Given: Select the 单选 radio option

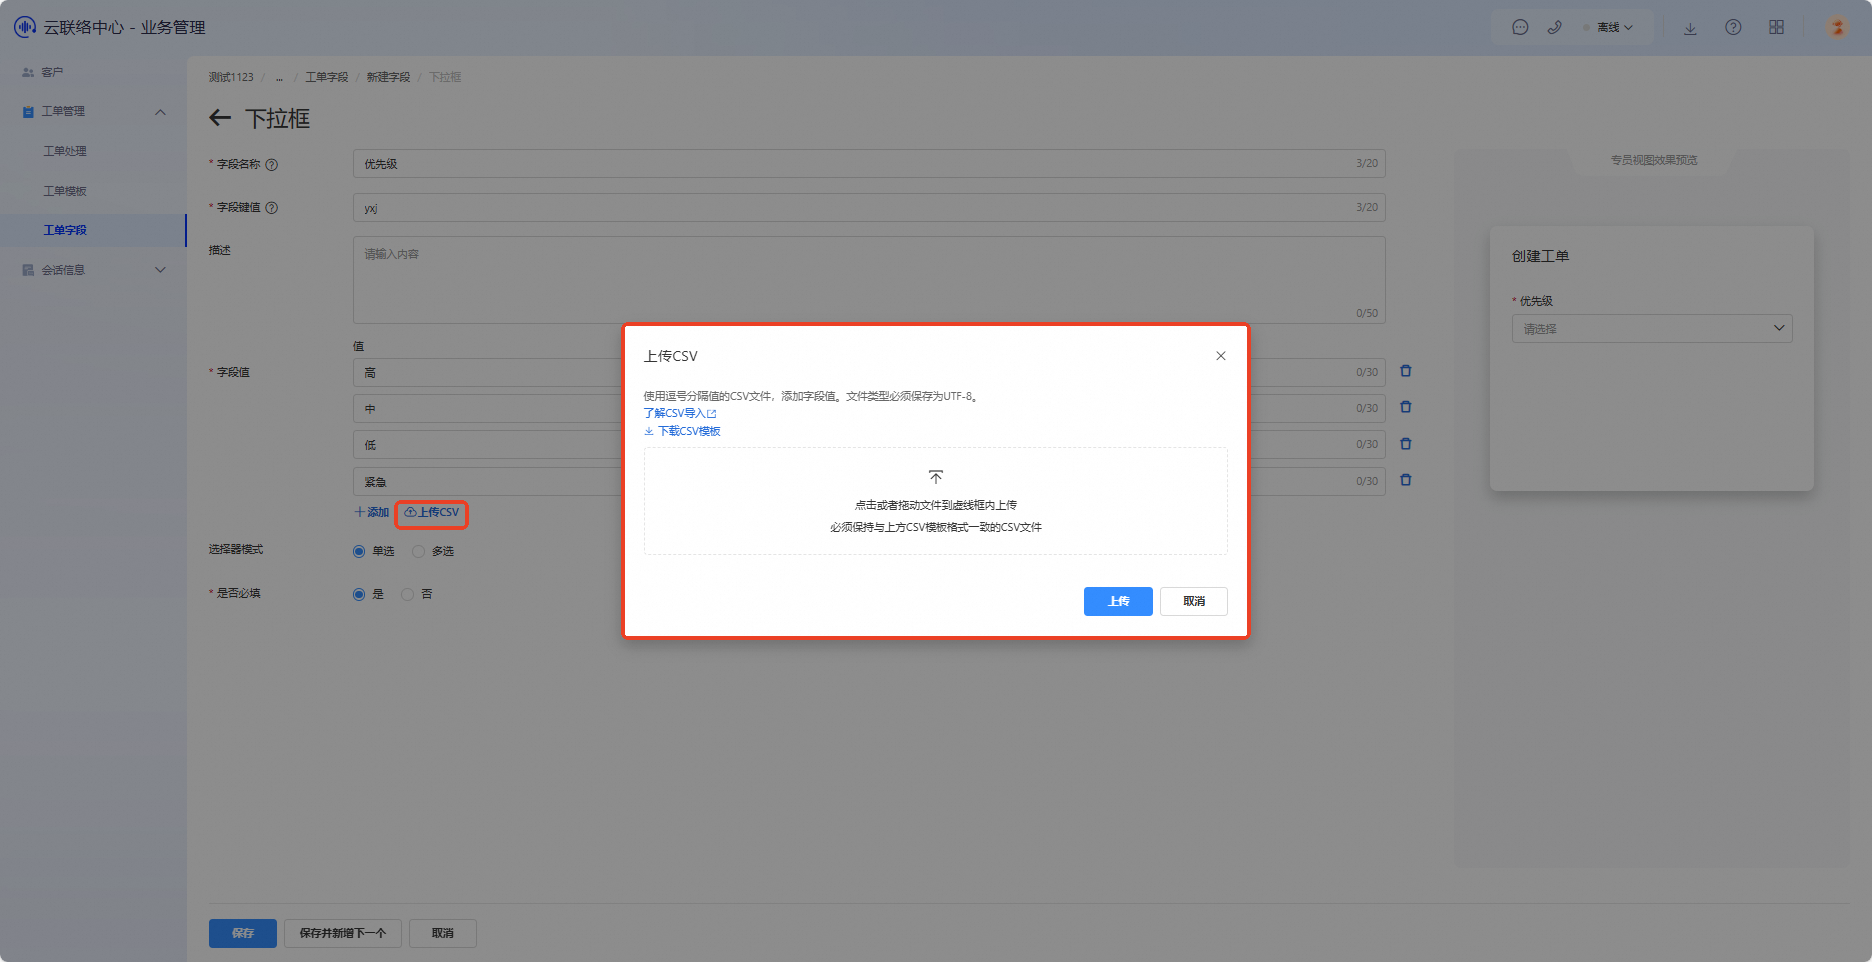Looking at the screenshot, I should (x=359, y=551).
